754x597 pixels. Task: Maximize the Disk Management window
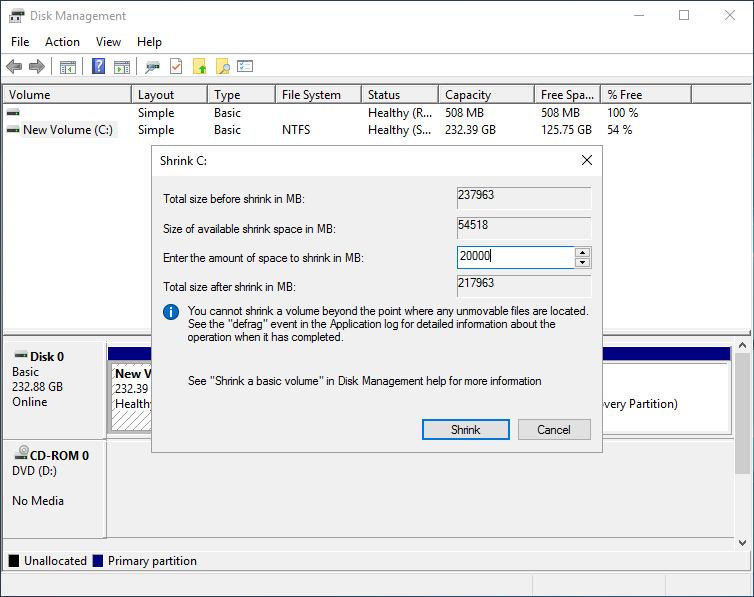click(x=684, y=15)
